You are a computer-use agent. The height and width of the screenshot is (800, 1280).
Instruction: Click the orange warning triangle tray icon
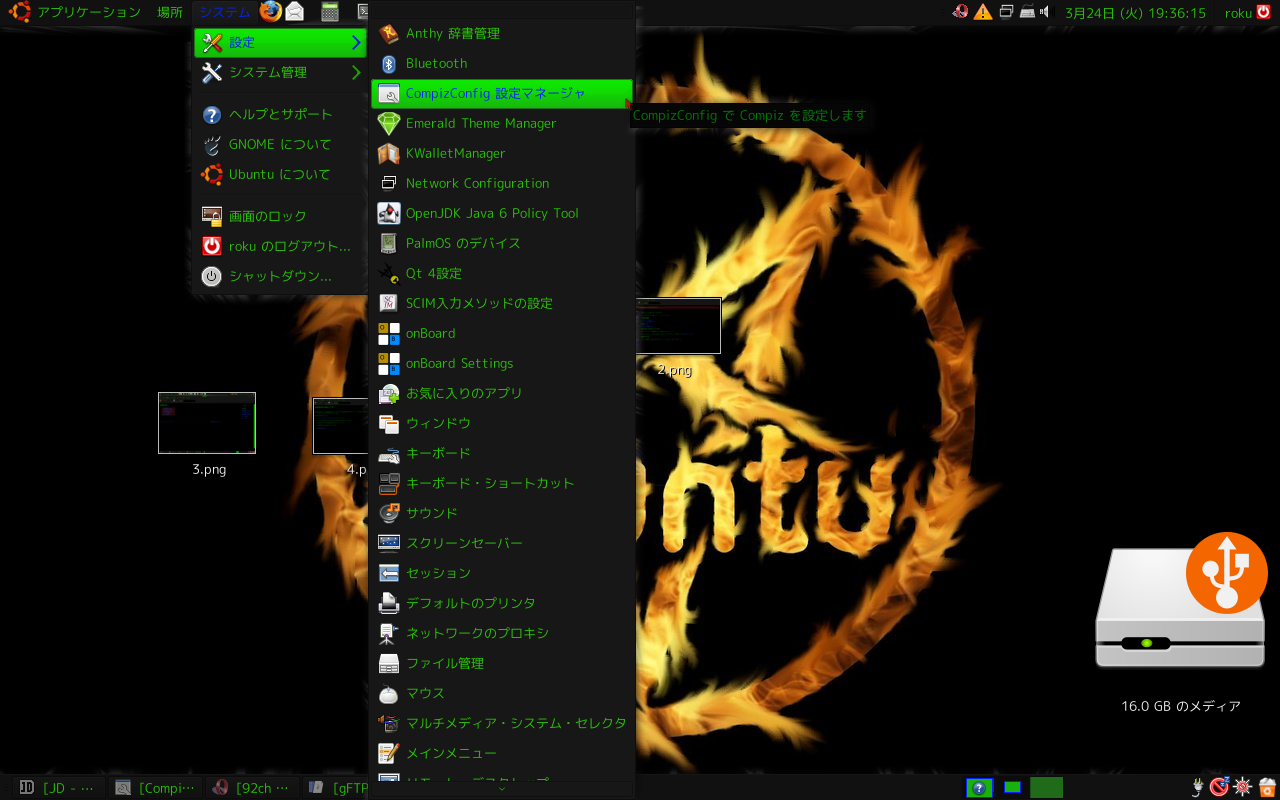984,12
